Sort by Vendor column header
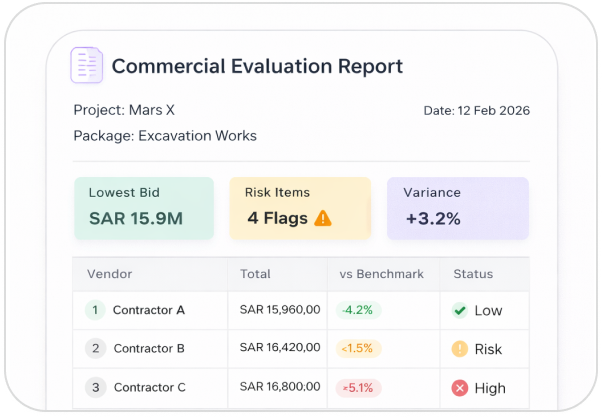The height and width of the screenshot is (418, 602). click(x=110, y=273)
